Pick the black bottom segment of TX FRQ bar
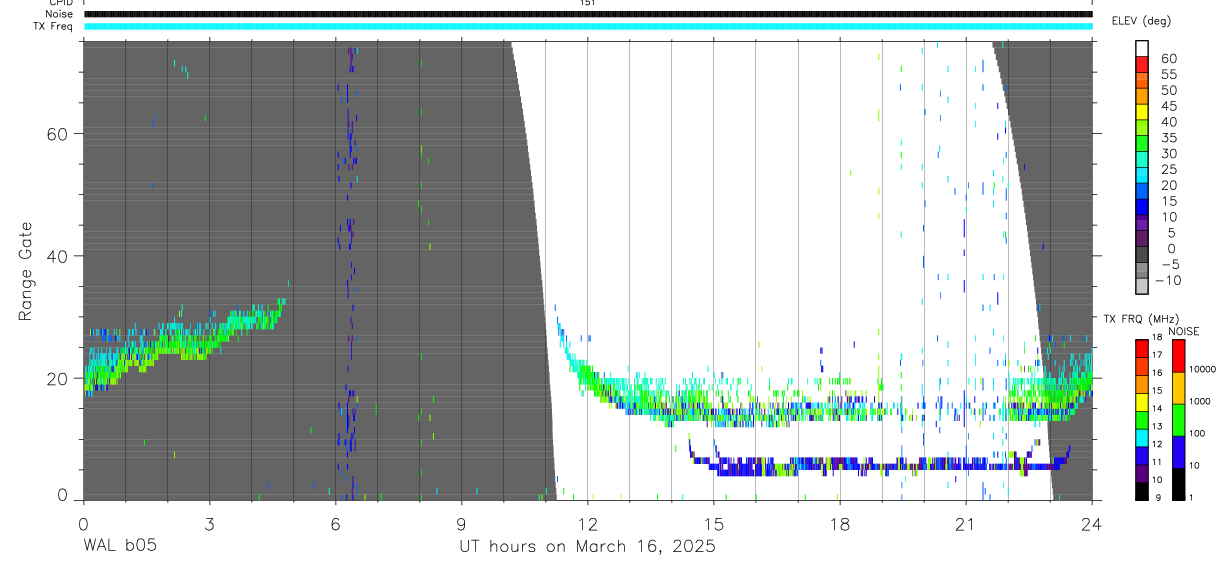1228x567 pixels. coord(1141,490)
